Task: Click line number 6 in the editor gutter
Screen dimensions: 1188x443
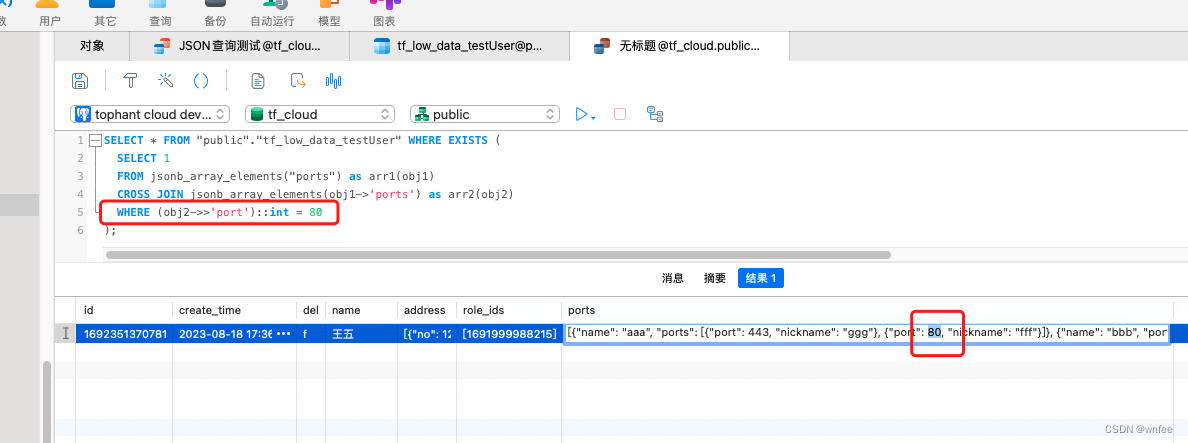Action: click(80, 230)
